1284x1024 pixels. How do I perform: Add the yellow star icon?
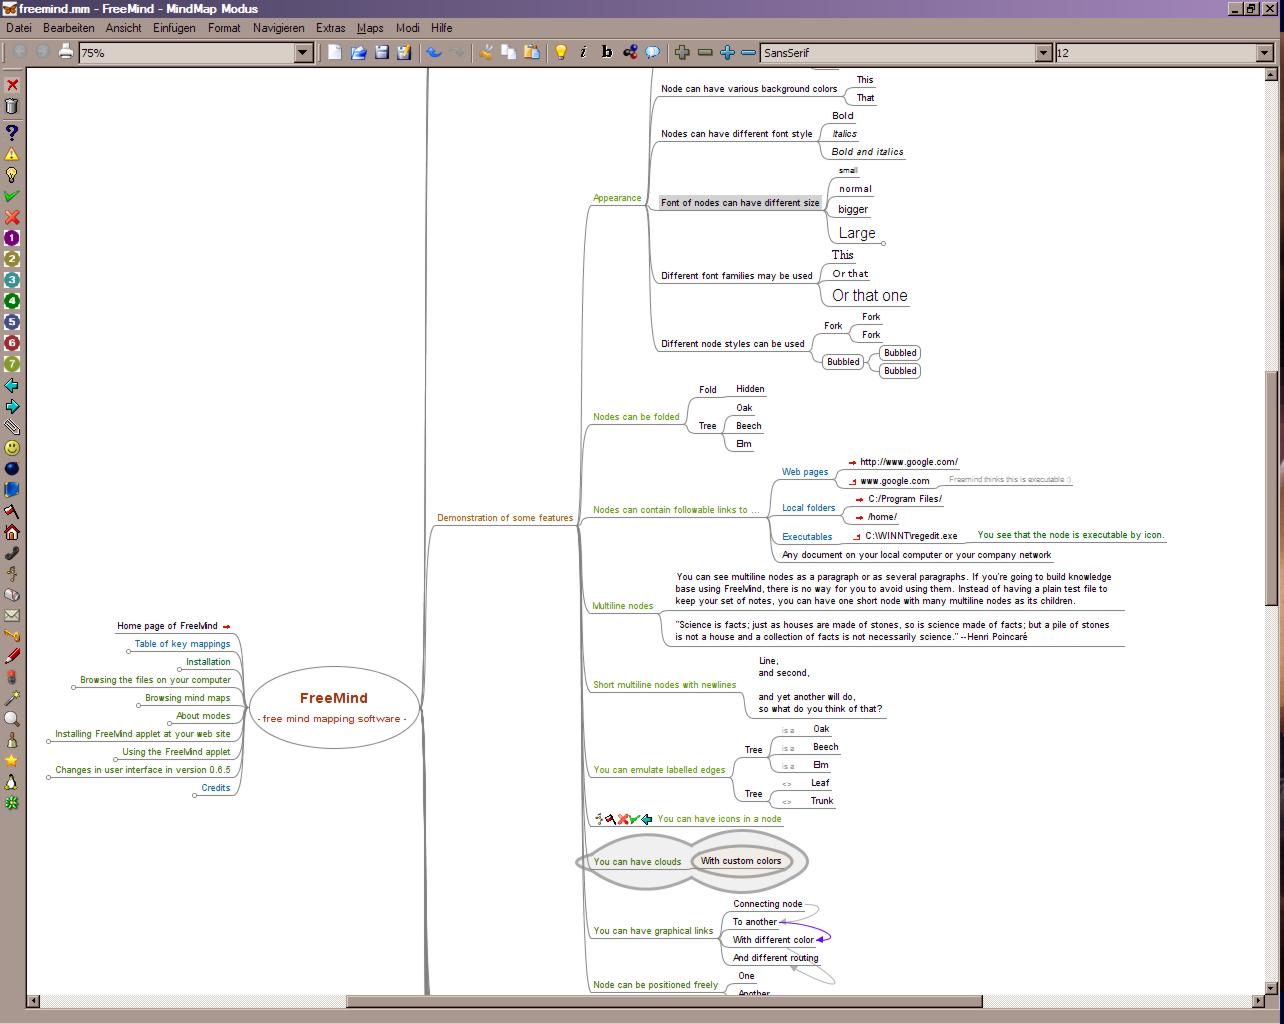click(12, 761)
